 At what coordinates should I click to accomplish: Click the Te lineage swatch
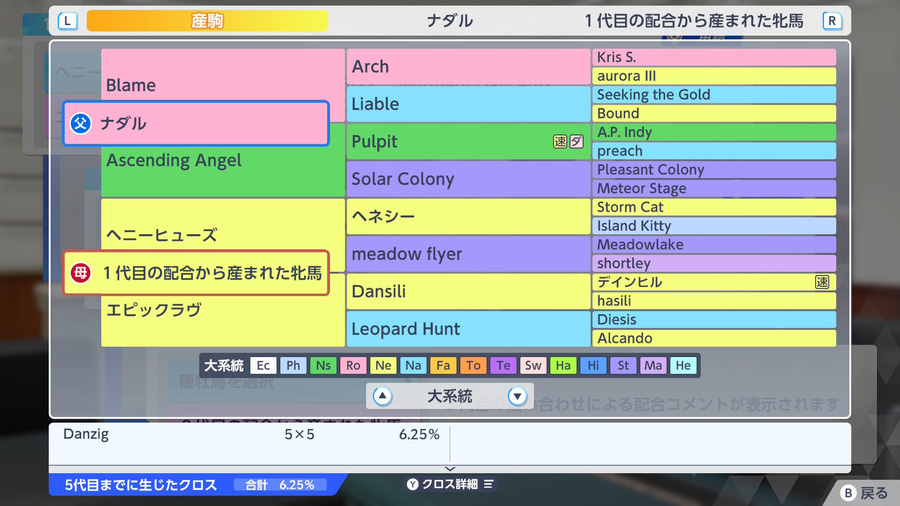[x=503, y=365]
